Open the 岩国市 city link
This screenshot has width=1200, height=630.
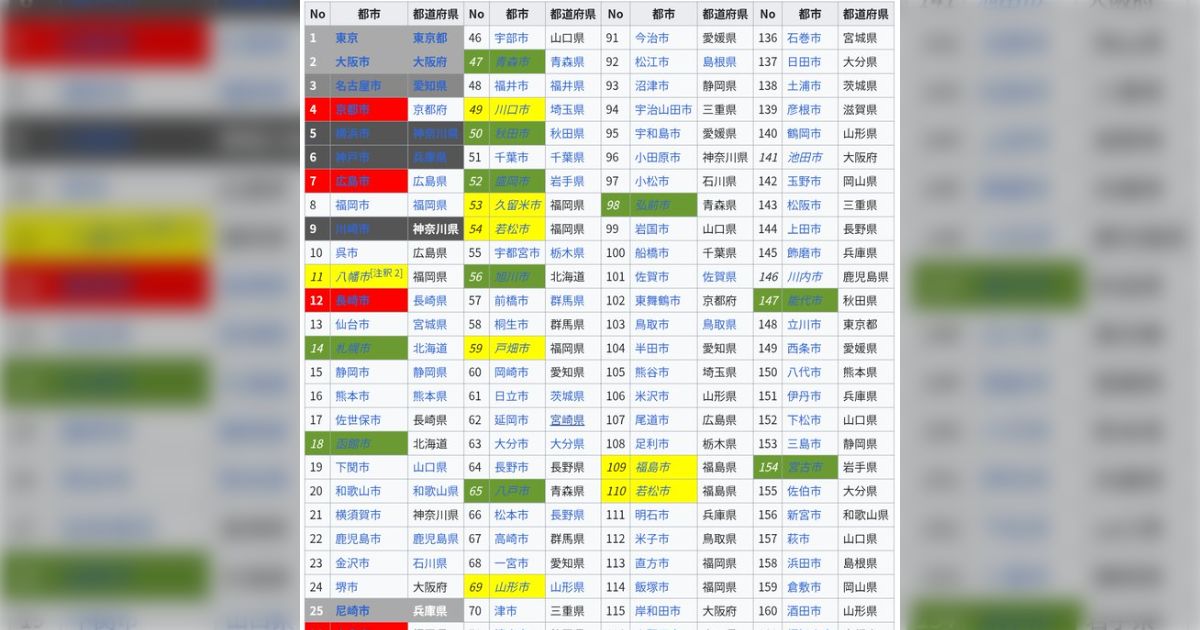653,229
